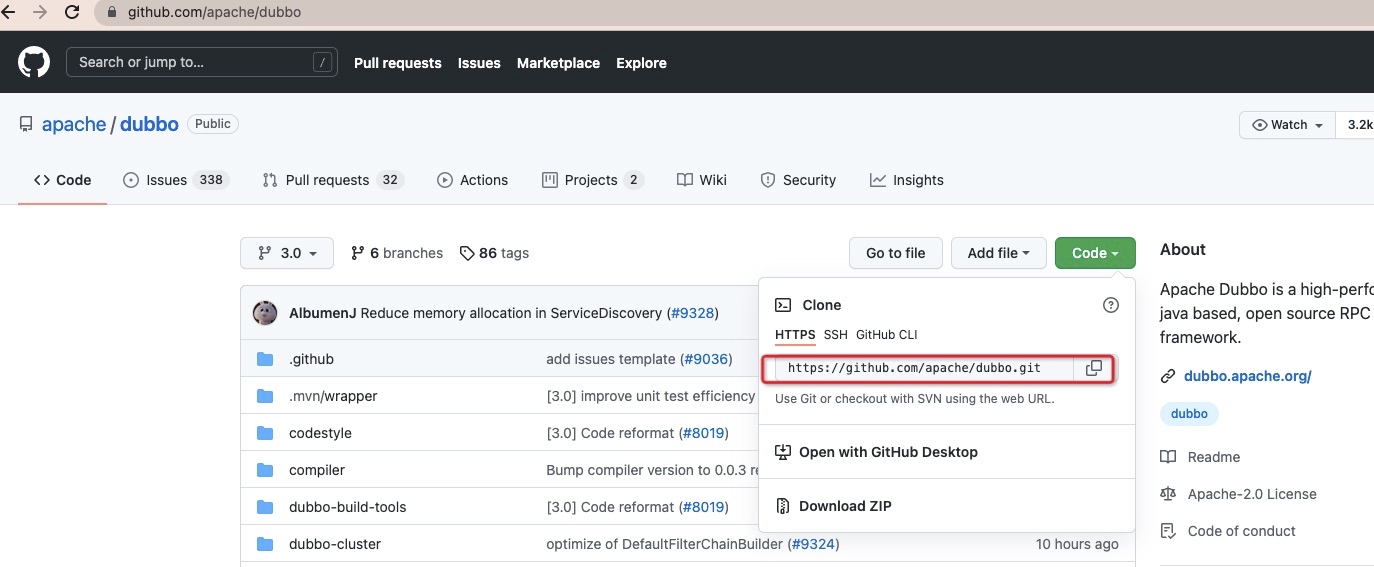The height and width of the screenshot is (567, 1374).
Task: Open the Projects tab
Action: 592,180
